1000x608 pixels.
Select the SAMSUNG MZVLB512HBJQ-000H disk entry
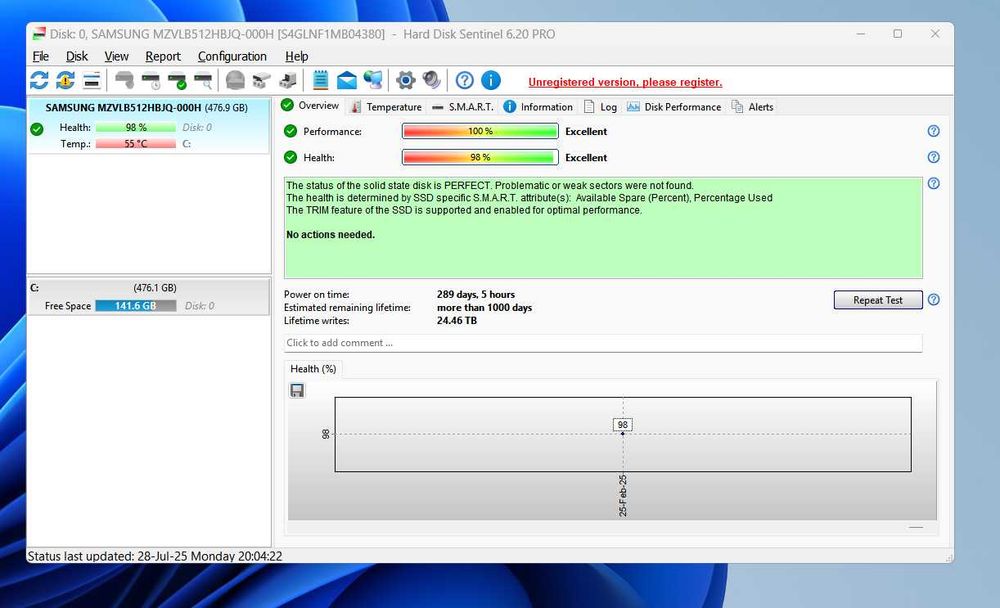149,125
